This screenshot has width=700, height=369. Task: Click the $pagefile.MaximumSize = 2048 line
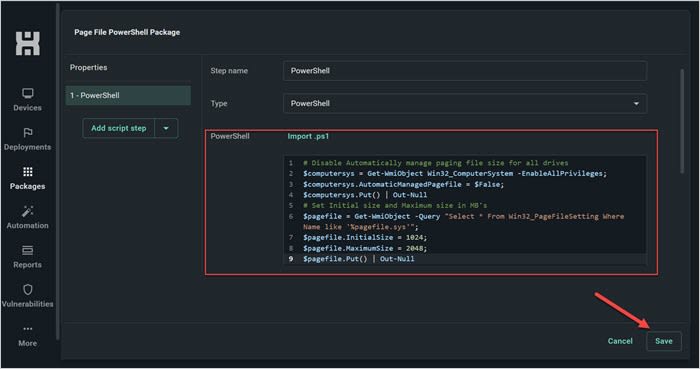point(365,248)
